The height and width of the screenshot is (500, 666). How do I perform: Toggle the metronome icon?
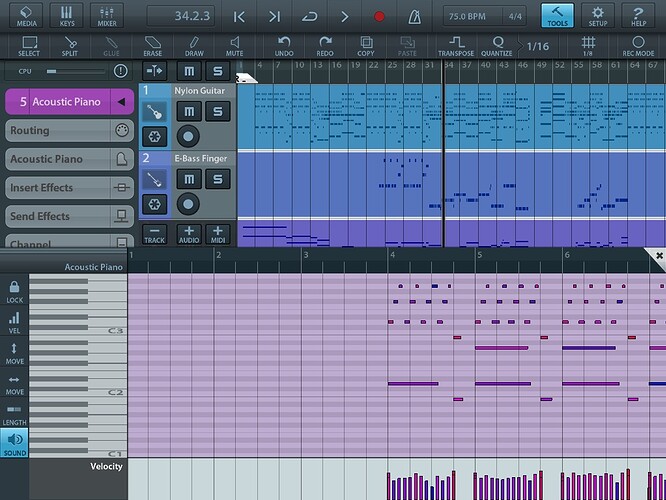(414, 16)
